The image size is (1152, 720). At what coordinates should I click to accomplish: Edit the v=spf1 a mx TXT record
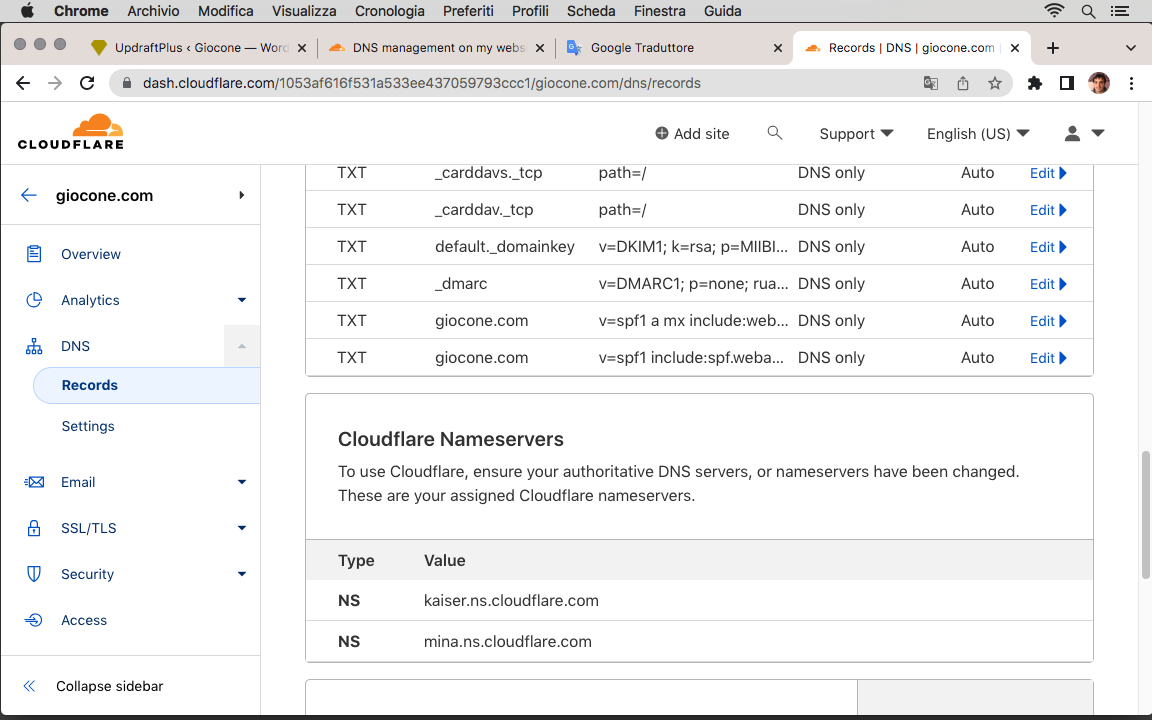tap(1048, 321)
